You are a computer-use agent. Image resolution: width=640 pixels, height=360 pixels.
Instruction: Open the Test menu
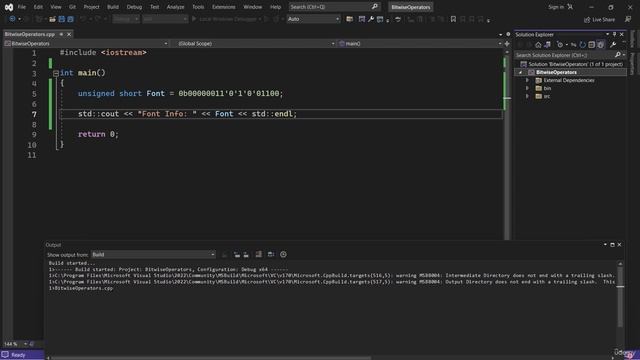coord(154,7)
